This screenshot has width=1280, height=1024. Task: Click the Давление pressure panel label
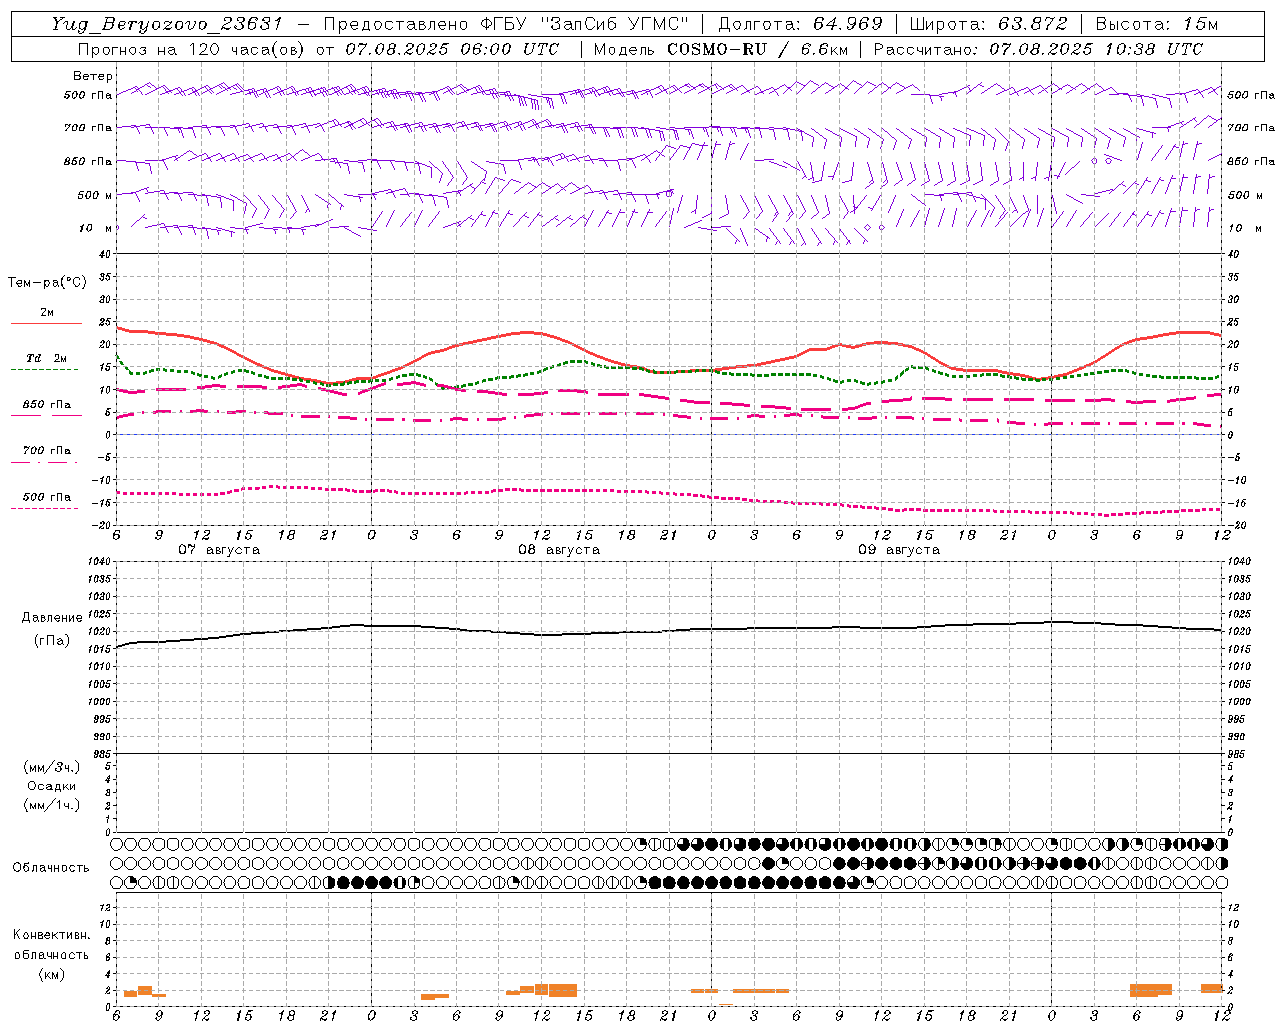pyautogui.click(x=52, y=618)
